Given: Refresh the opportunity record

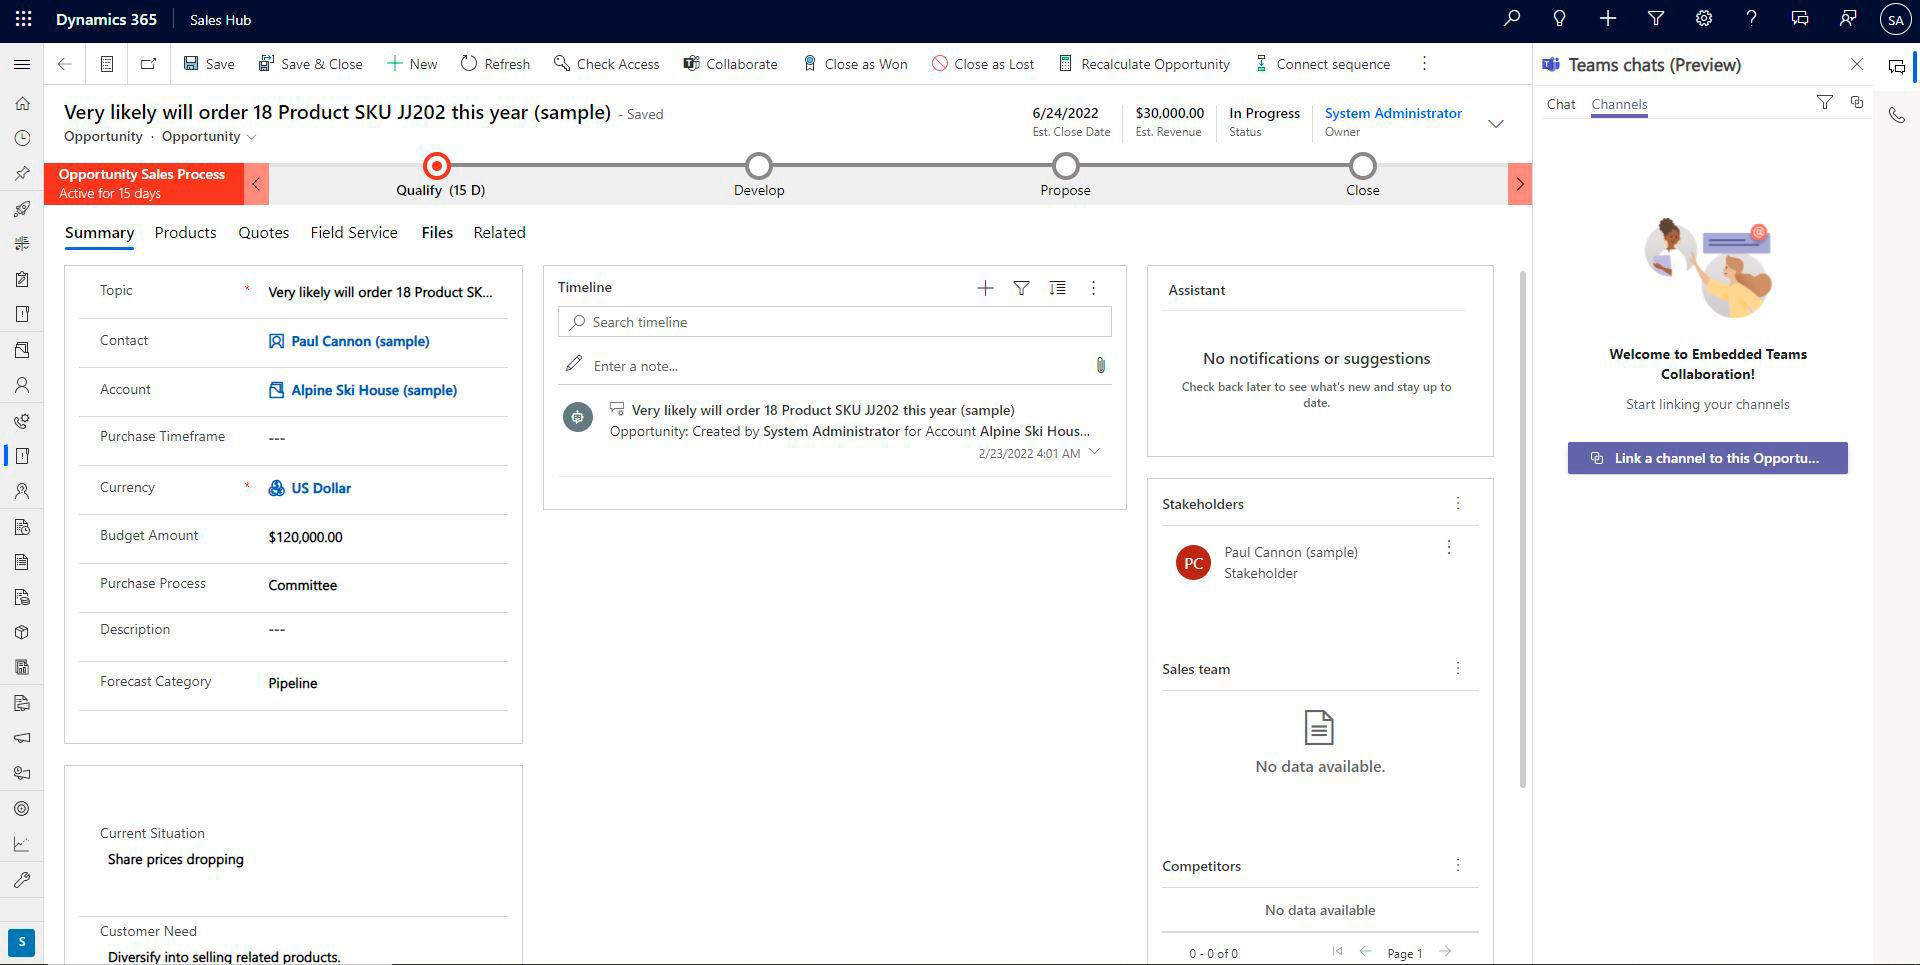Looking at the screenshot, I should 495,64.
